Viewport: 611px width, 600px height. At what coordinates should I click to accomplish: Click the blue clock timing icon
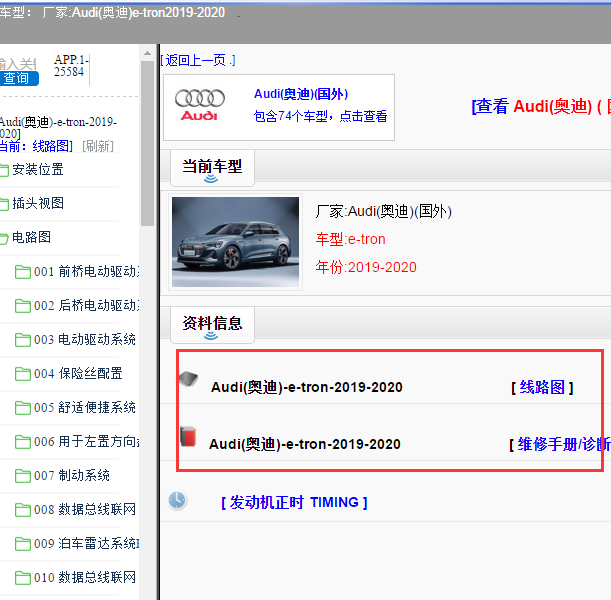(x=177, y=500)
